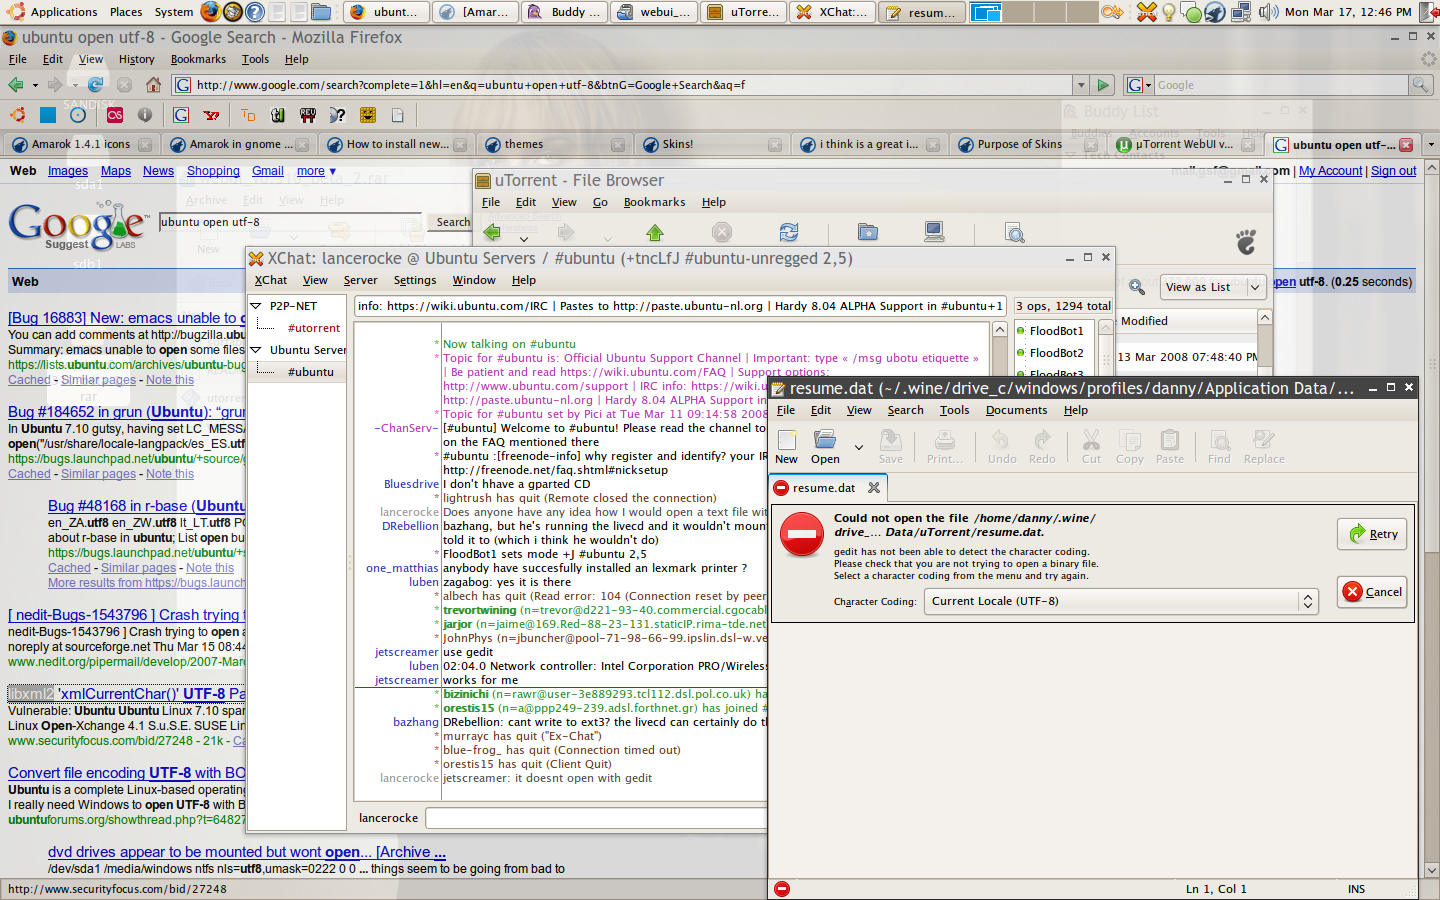The image size is (1440, 900).
Task: Open the Documents menu in gedit
Action: coord(1016,410)
